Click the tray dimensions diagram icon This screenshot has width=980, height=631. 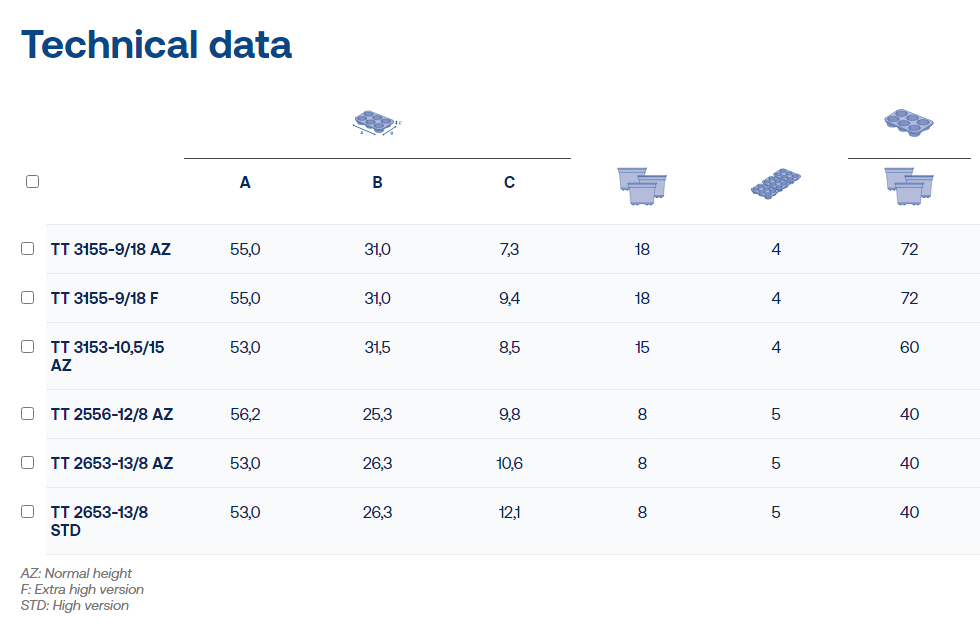377,123
